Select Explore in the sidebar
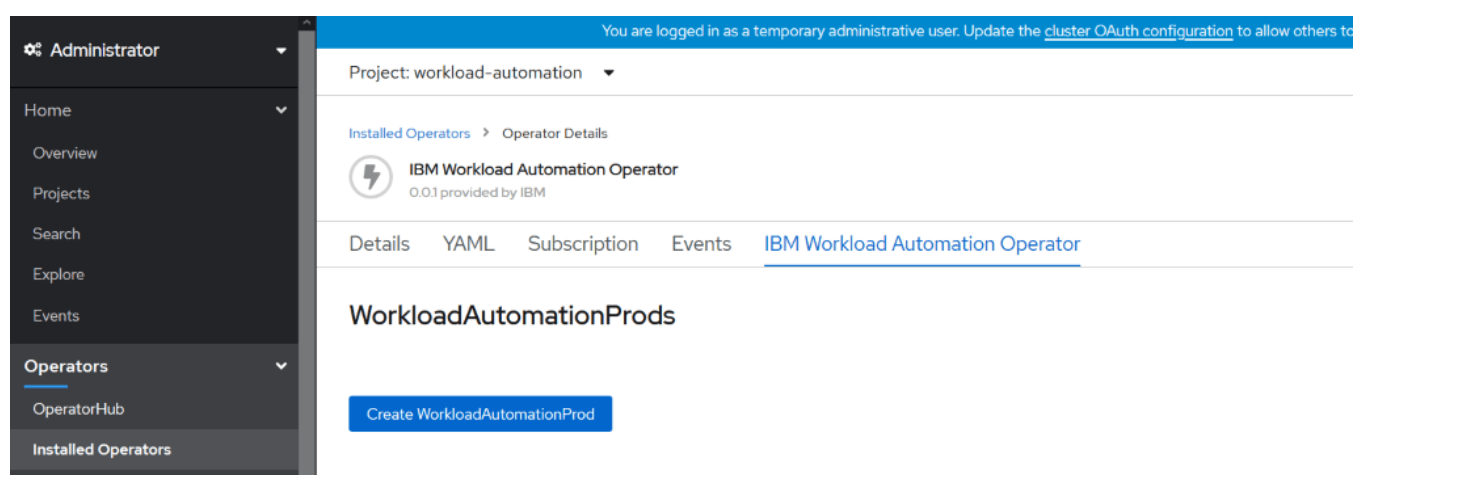Viewport: 1468px width, 494px height. pyautogui.click(x=58, y=274)
